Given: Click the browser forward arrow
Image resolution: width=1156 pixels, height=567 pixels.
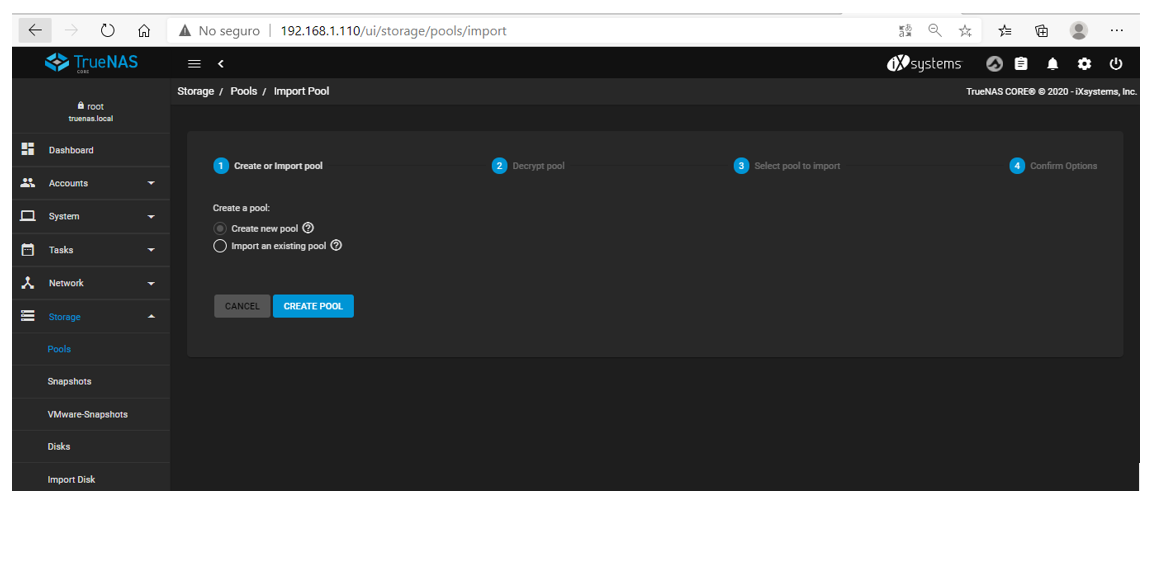Looking at the screenshot, I should click(72, 31).
